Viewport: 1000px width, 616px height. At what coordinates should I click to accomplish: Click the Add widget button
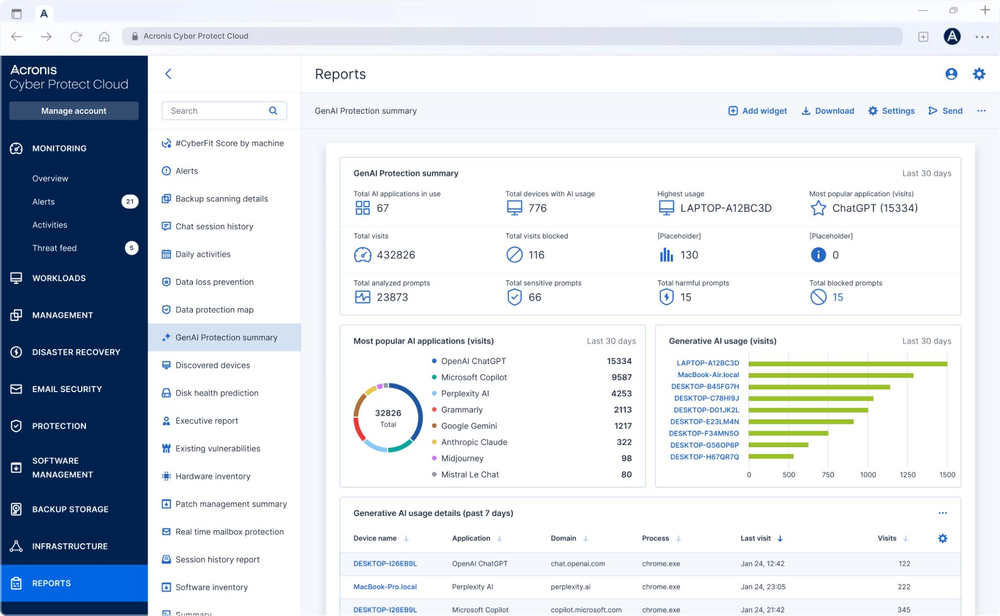(x=757, y=111)
